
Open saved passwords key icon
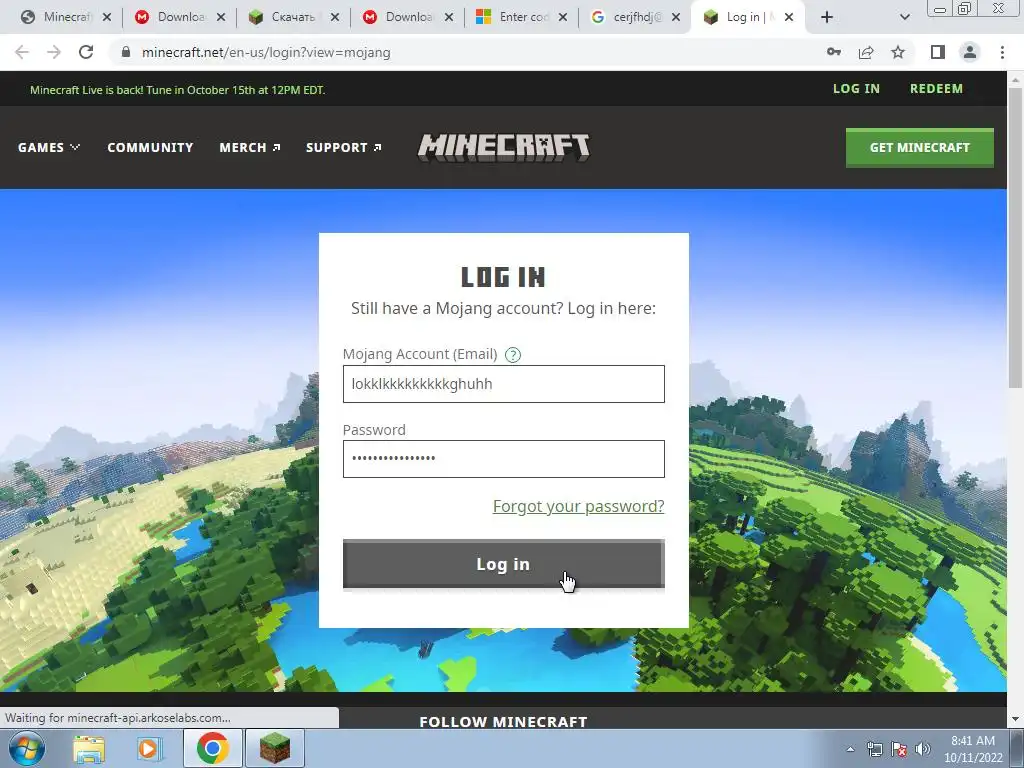pyautogui.click(x=834, y=52)
